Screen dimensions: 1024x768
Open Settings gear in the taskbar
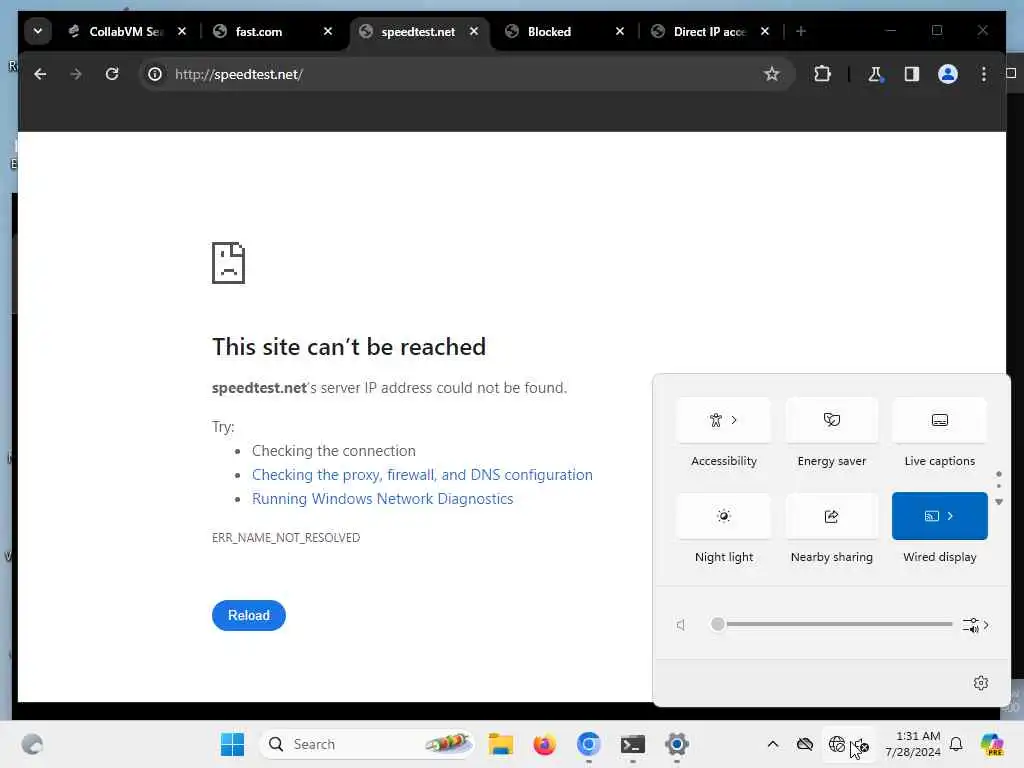(x=677, y=744)
